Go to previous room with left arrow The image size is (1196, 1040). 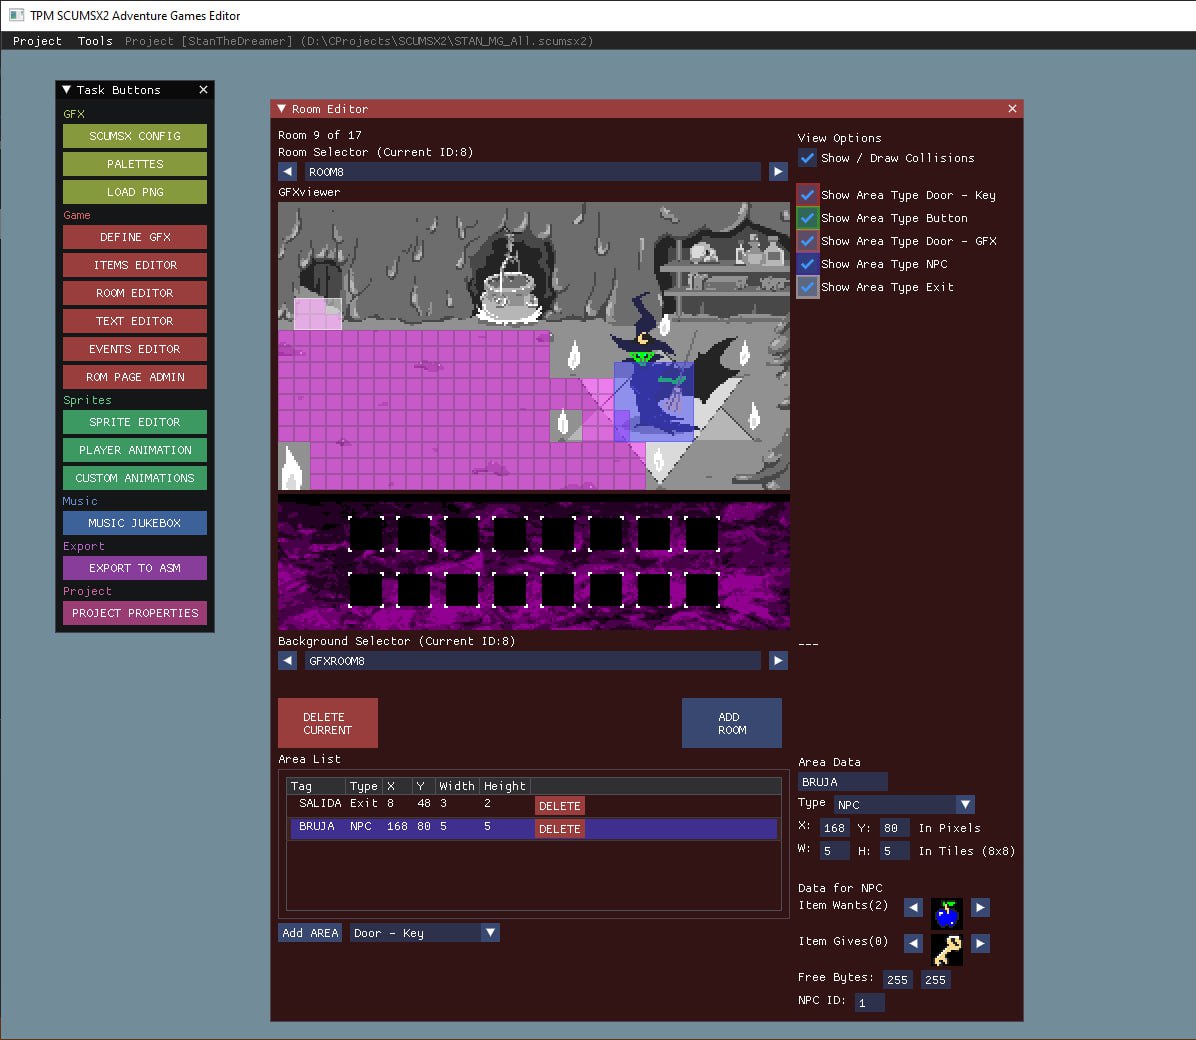[x=288, y=172]
